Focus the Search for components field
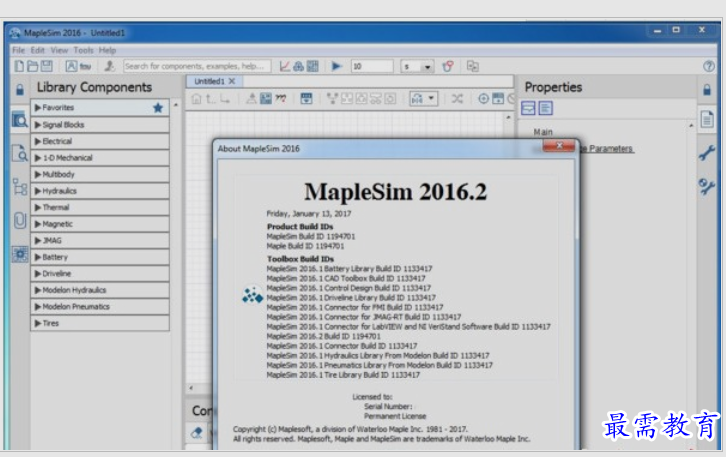This screenshot has height=457, width=726. 197,66
